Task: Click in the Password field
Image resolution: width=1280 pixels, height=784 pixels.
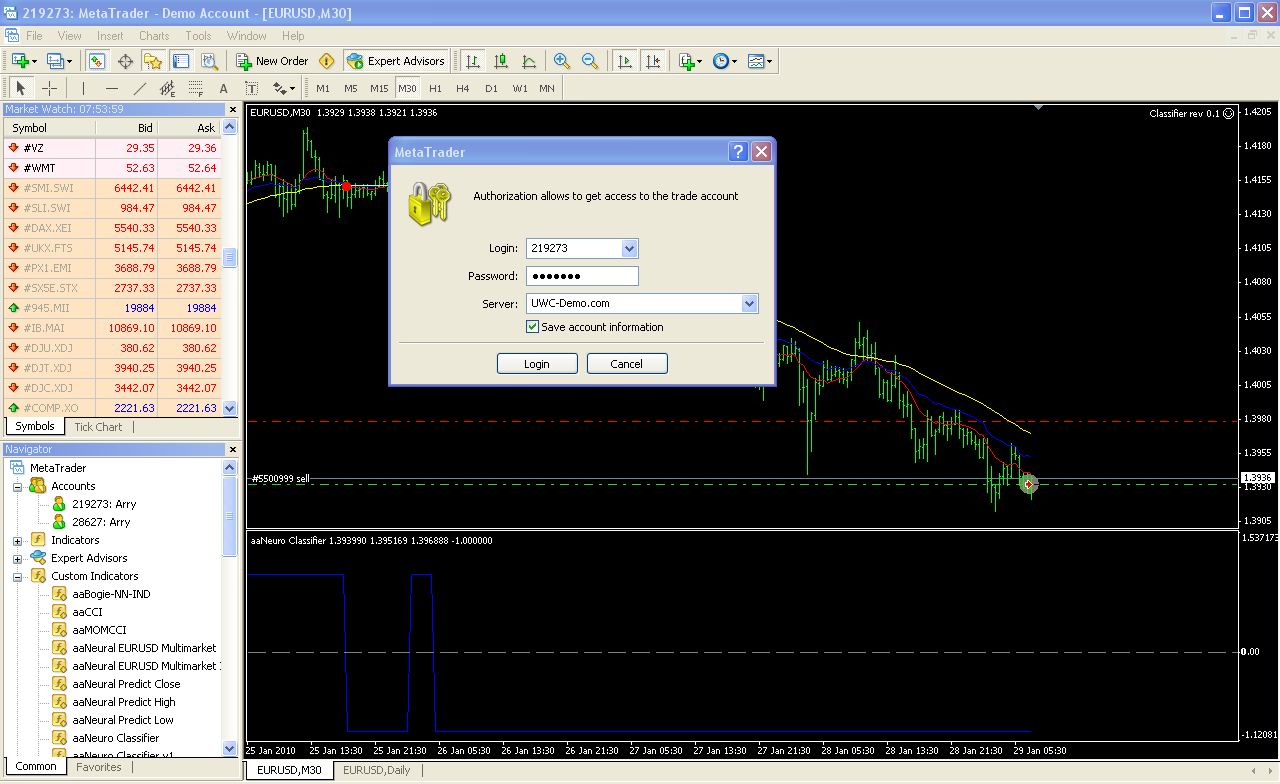Action: point(582,276)
